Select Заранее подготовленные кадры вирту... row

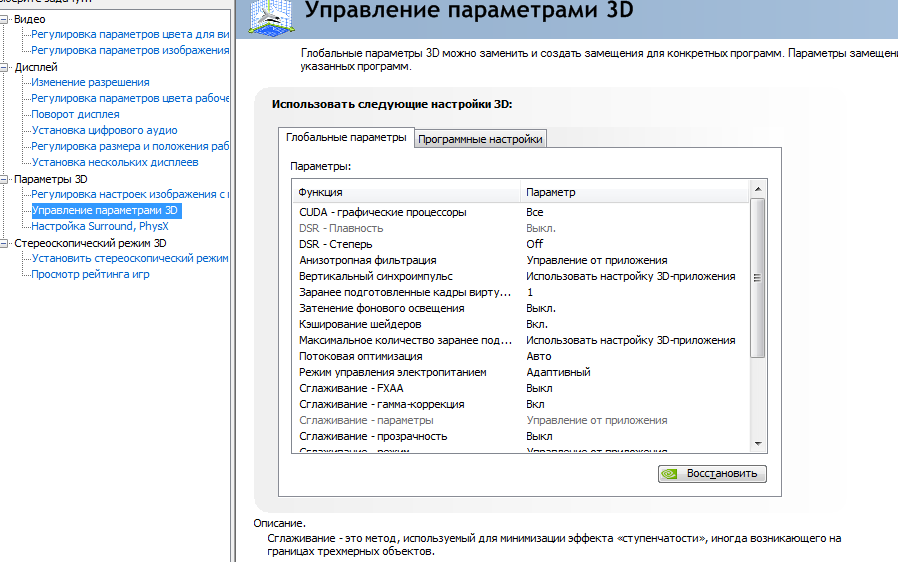tap(521, 293)
